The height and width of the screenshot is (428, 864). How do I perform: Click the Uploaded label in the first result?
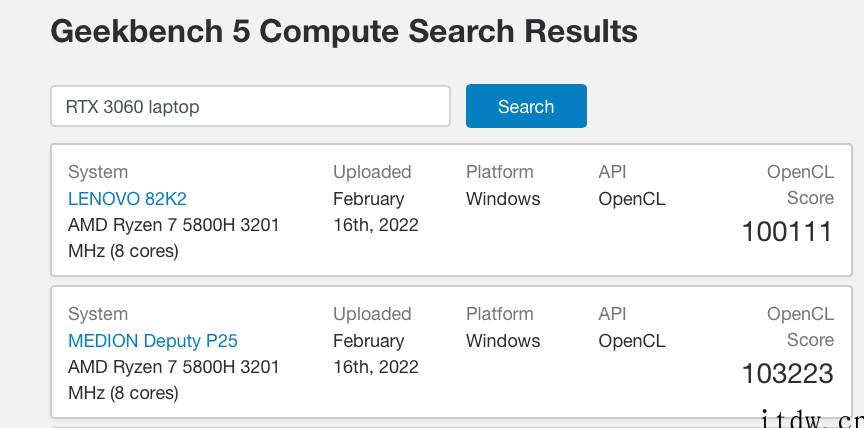(x=372, y=172)
